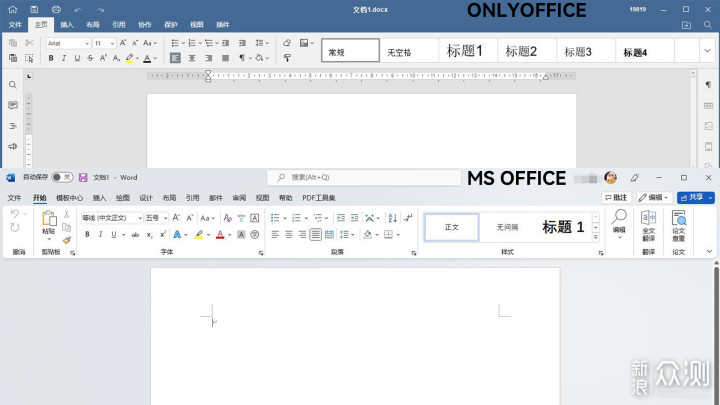Open ONLYOFFICE search in left sidebar

click(13, 85)
